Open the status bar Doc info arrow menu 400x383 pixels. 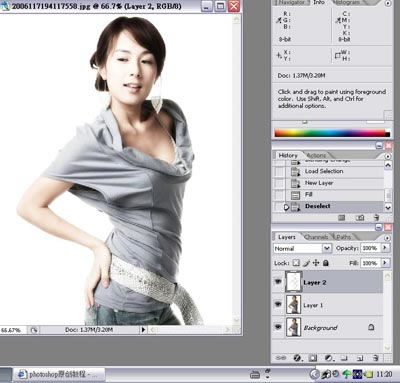[143, 330]
